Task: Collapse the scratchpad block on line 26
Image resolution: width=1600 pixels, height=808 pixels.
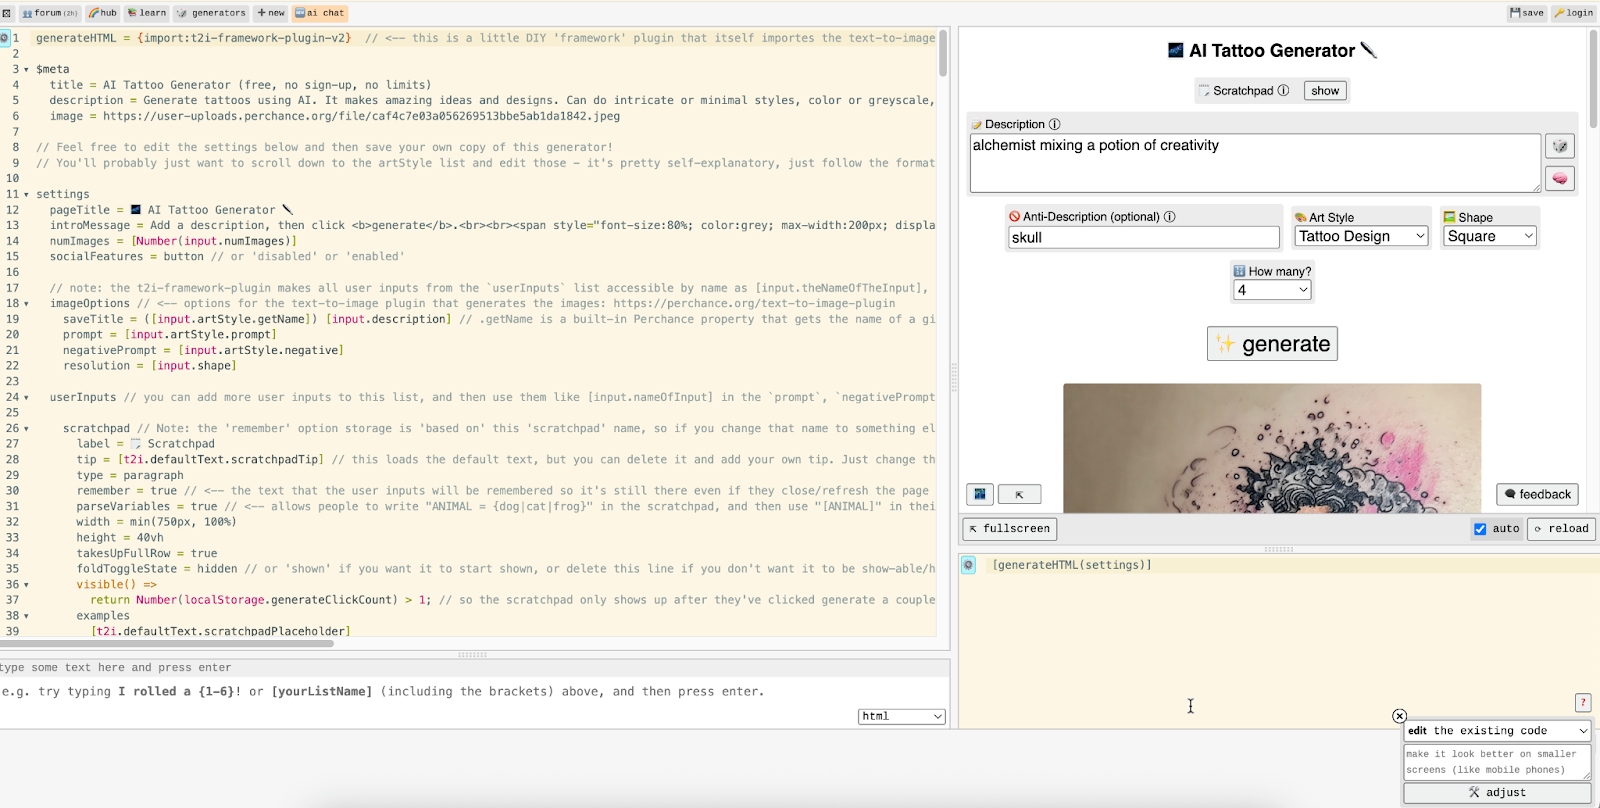Action: point(26,429)
